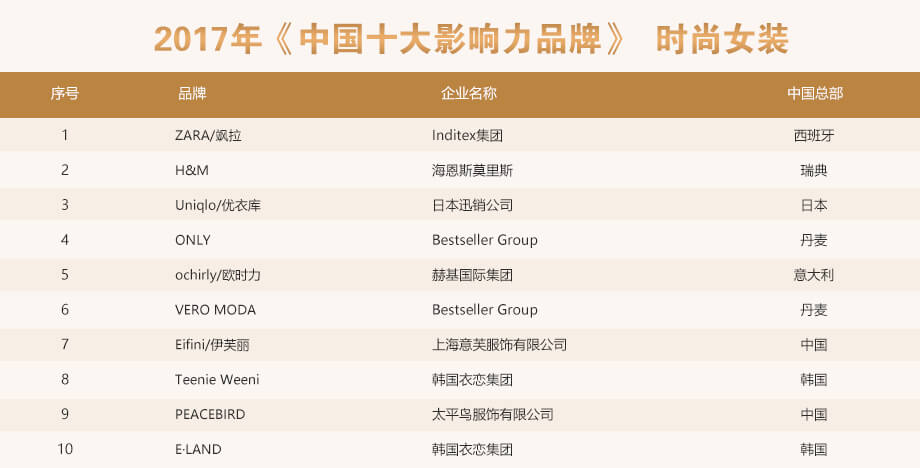Select the Teenie Weeni brand cell
Image resolution: width=920 pixels, height=468 pixels.
point(217,379)
